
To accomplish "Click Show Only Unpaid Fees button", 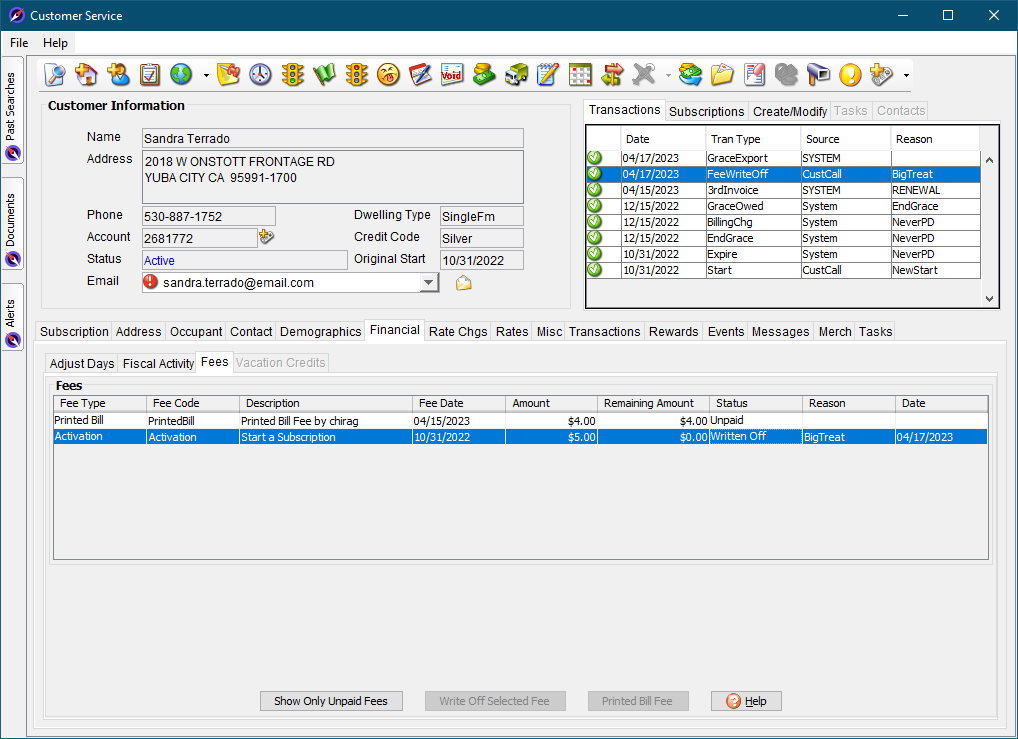I will point(331,701).
